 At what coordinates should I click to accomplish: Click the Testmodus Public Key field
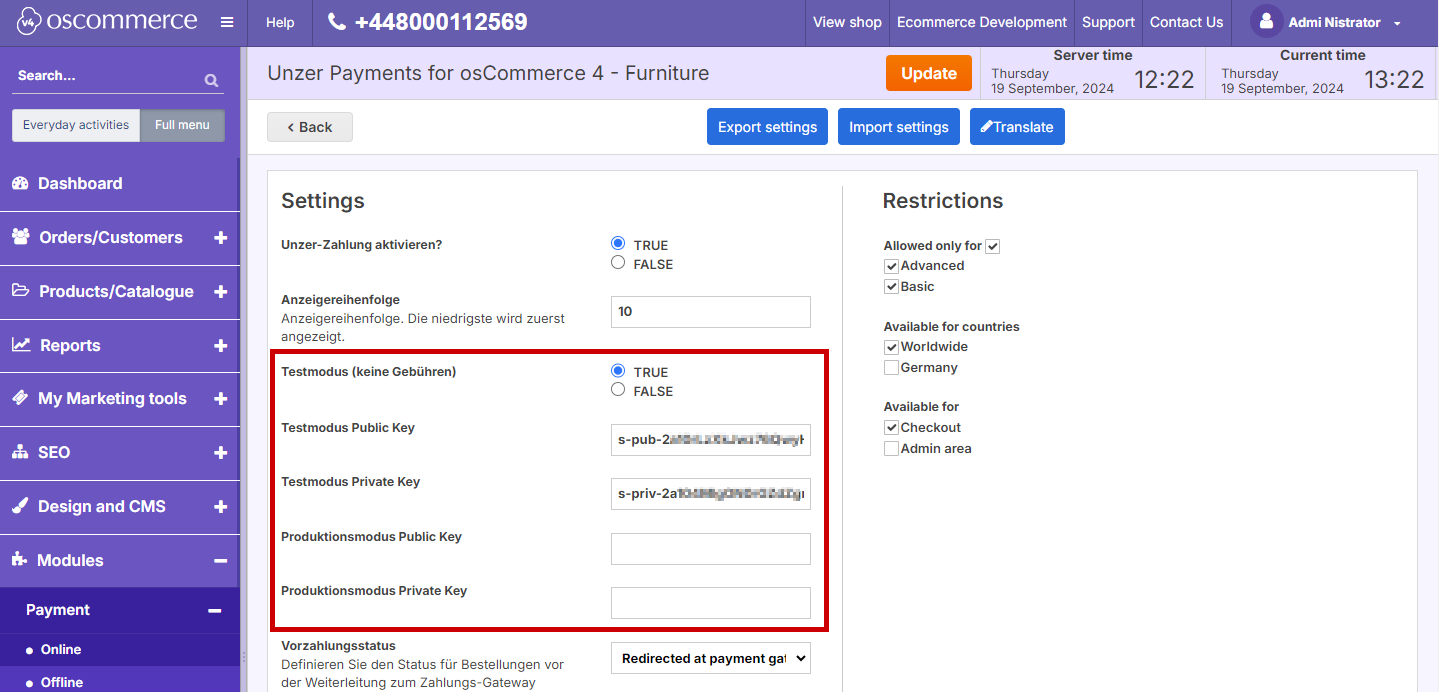[710, 439]
